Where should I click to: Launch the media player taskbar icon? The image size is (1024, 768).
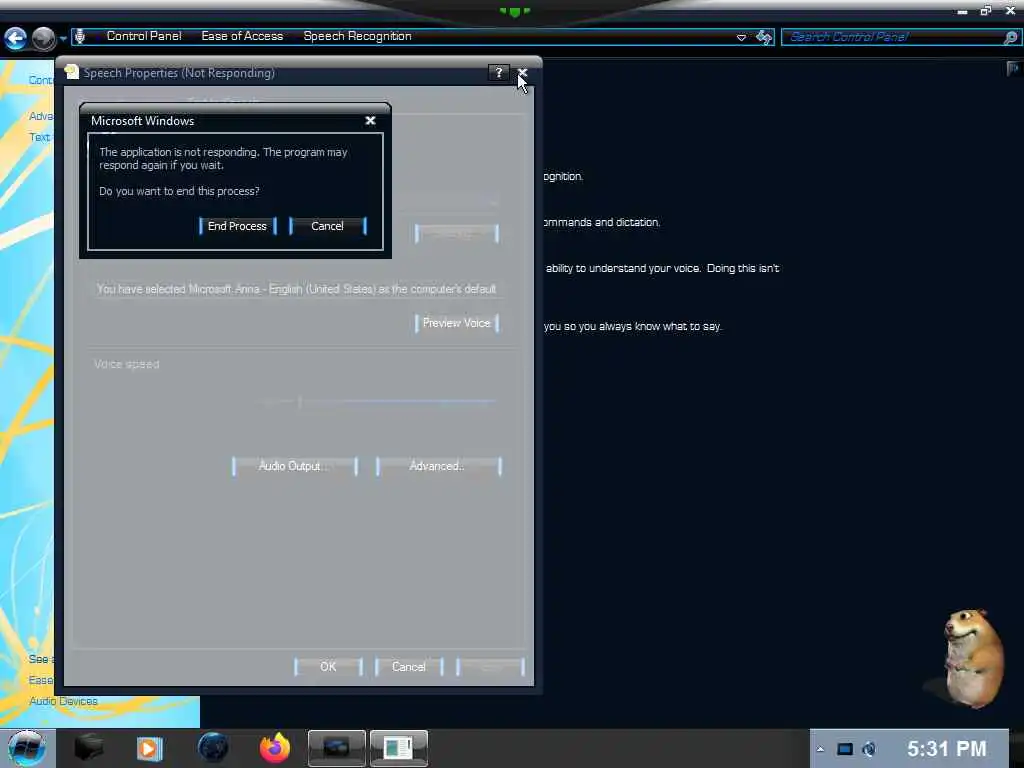coord(150,748)
